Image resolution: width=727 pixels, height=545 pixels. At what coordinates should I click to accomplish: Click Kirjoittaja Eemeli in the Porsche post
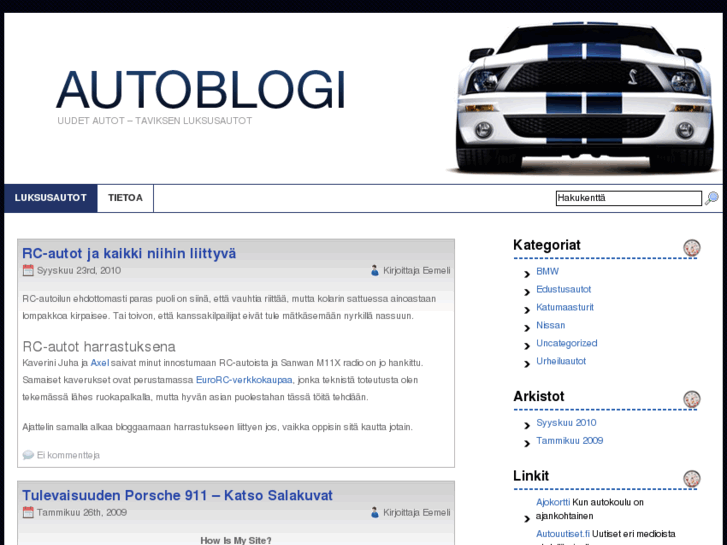tap(416, 513)
